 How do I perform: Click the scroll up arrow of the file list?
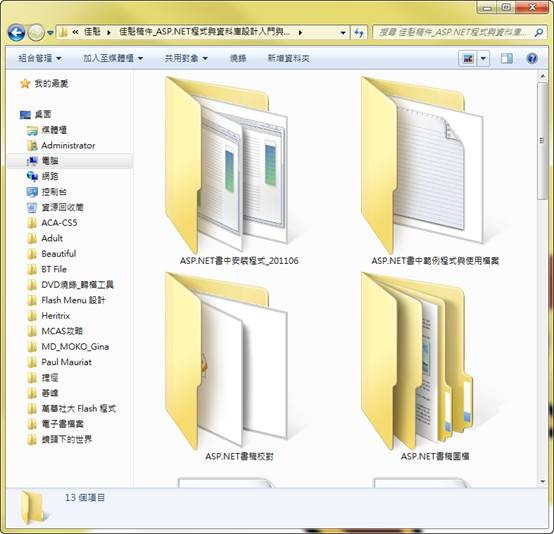(x=542, y=76)
